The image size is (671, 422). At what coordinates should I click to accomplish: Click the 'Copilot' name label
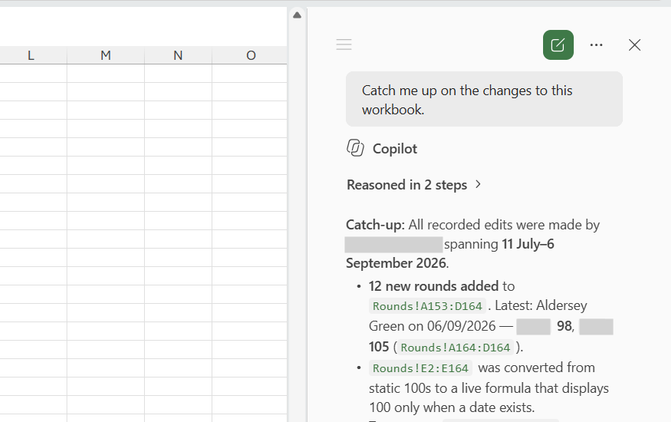point(395,149)
